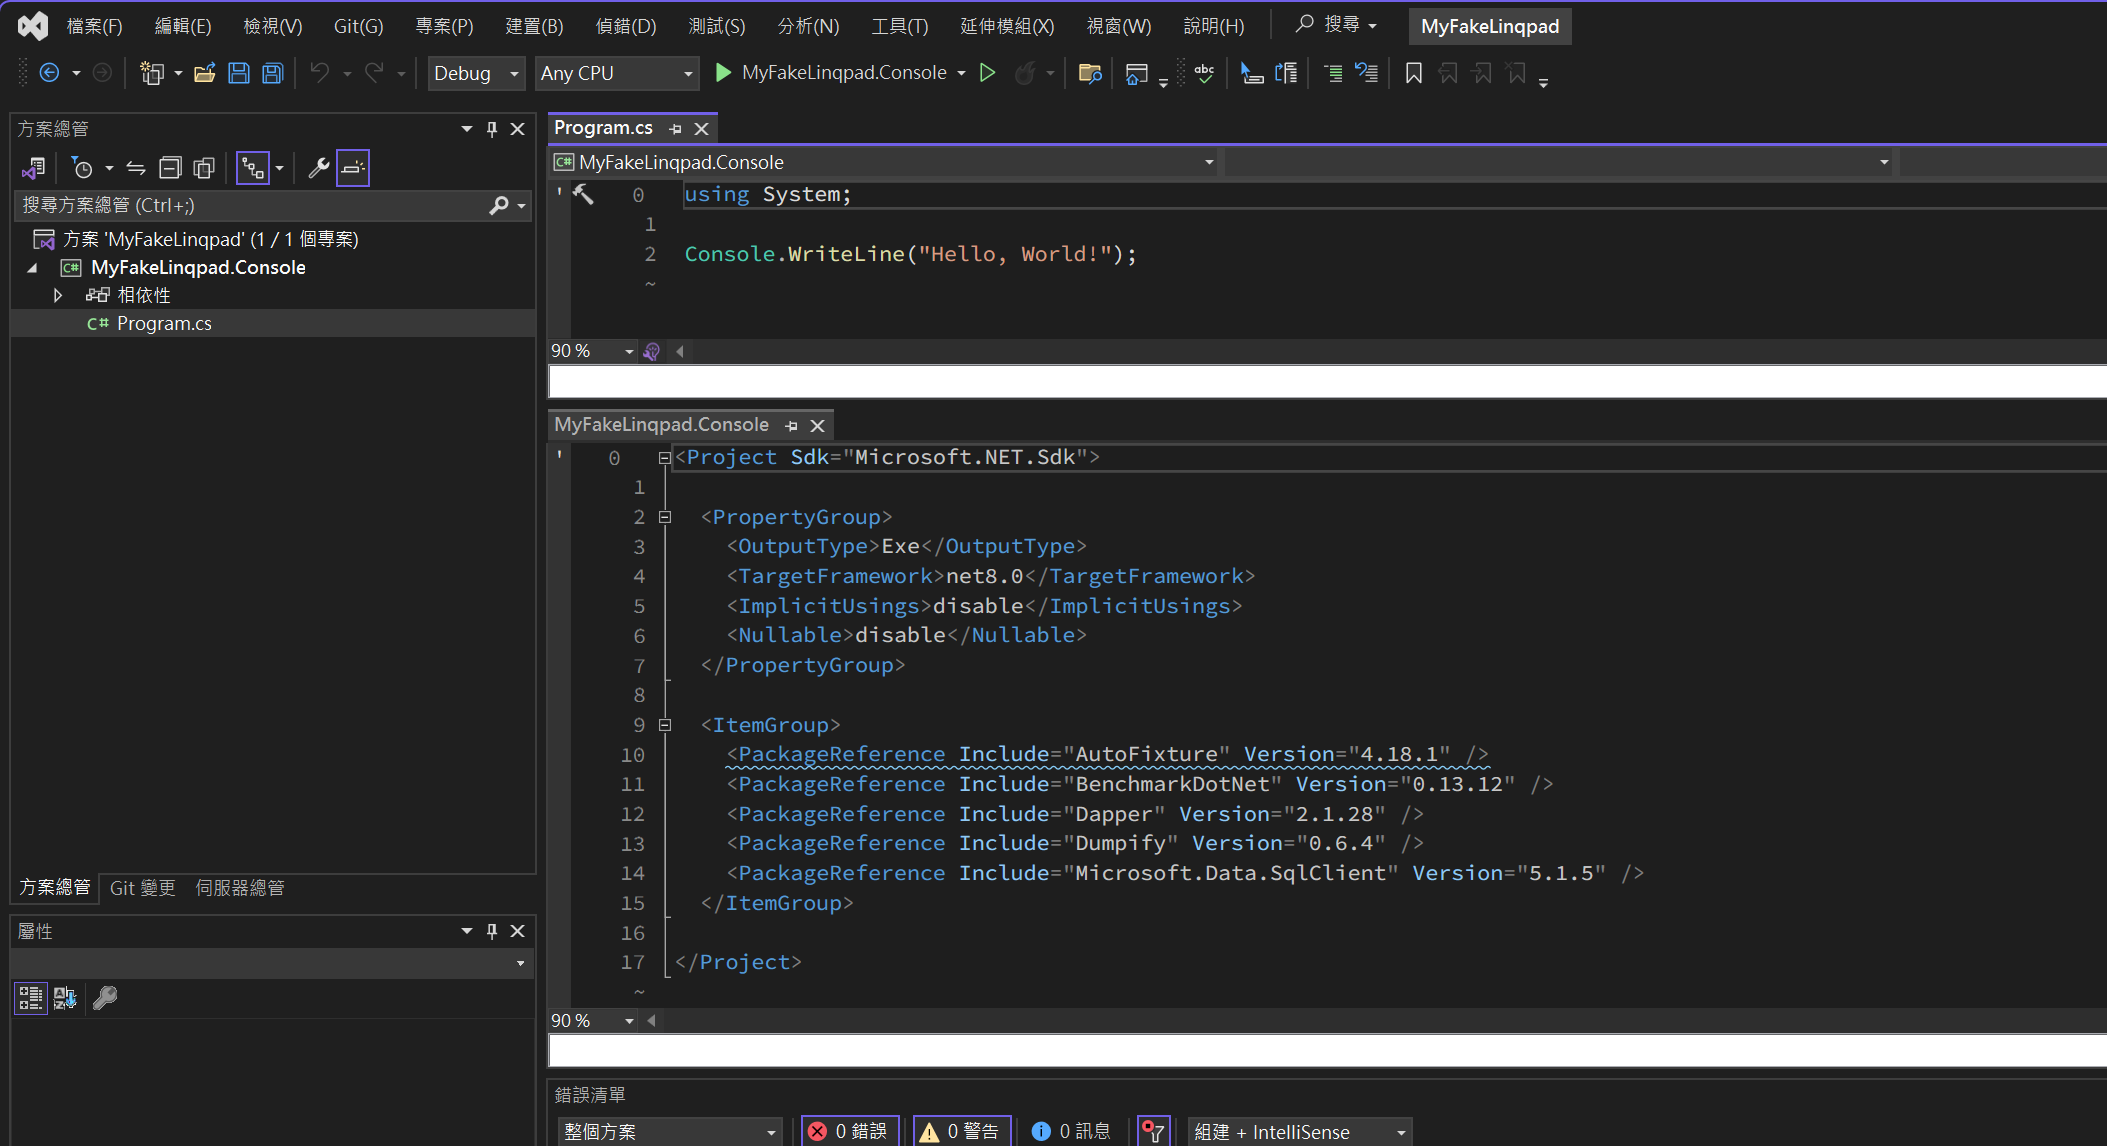Open the 偵錯(D) menu
The height and width of the screenshot is (1146, 2107).
[625, 26]
